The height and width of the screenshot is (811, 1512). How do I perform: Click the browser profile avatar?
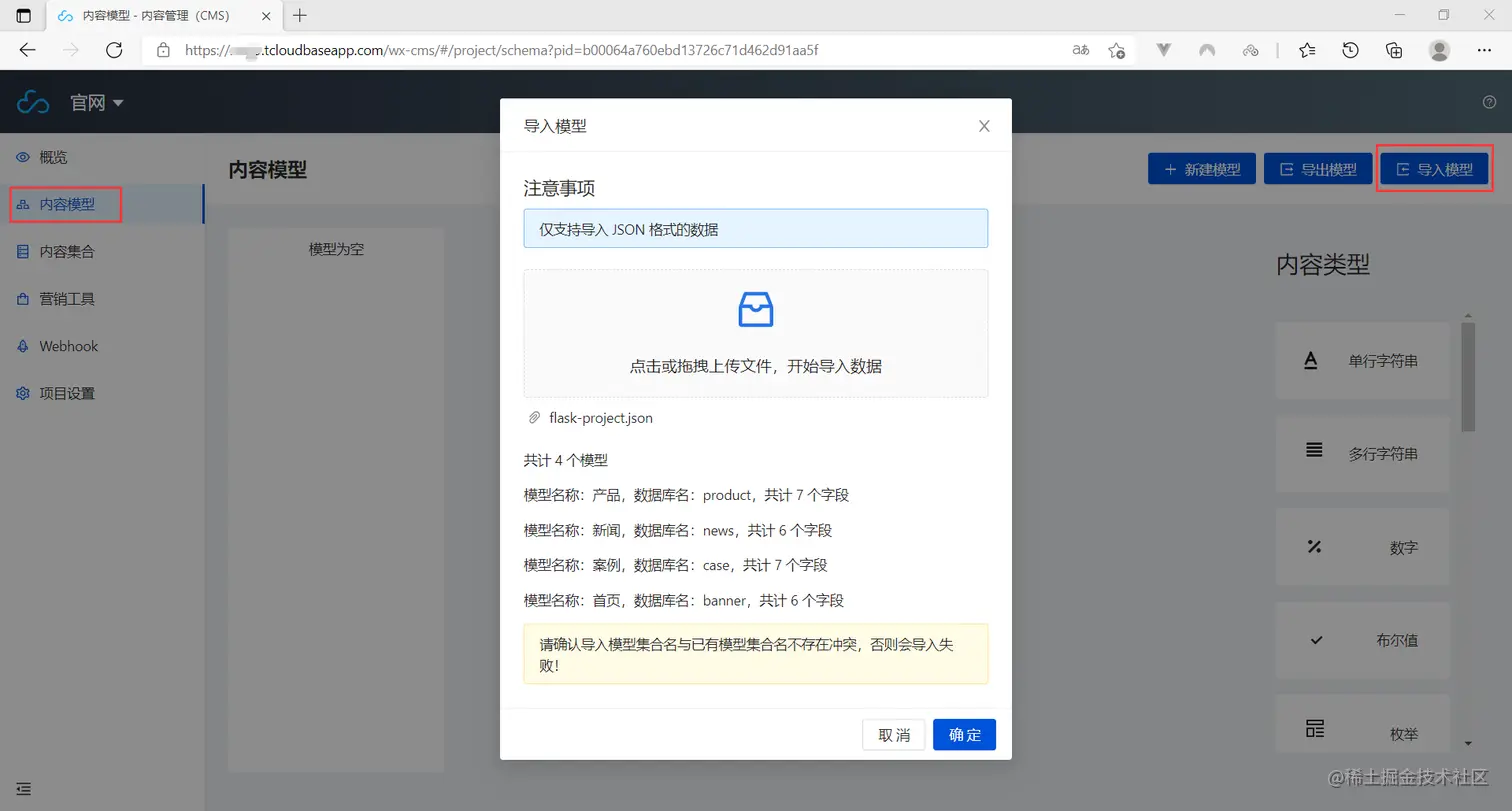(x=1439, y=50)
